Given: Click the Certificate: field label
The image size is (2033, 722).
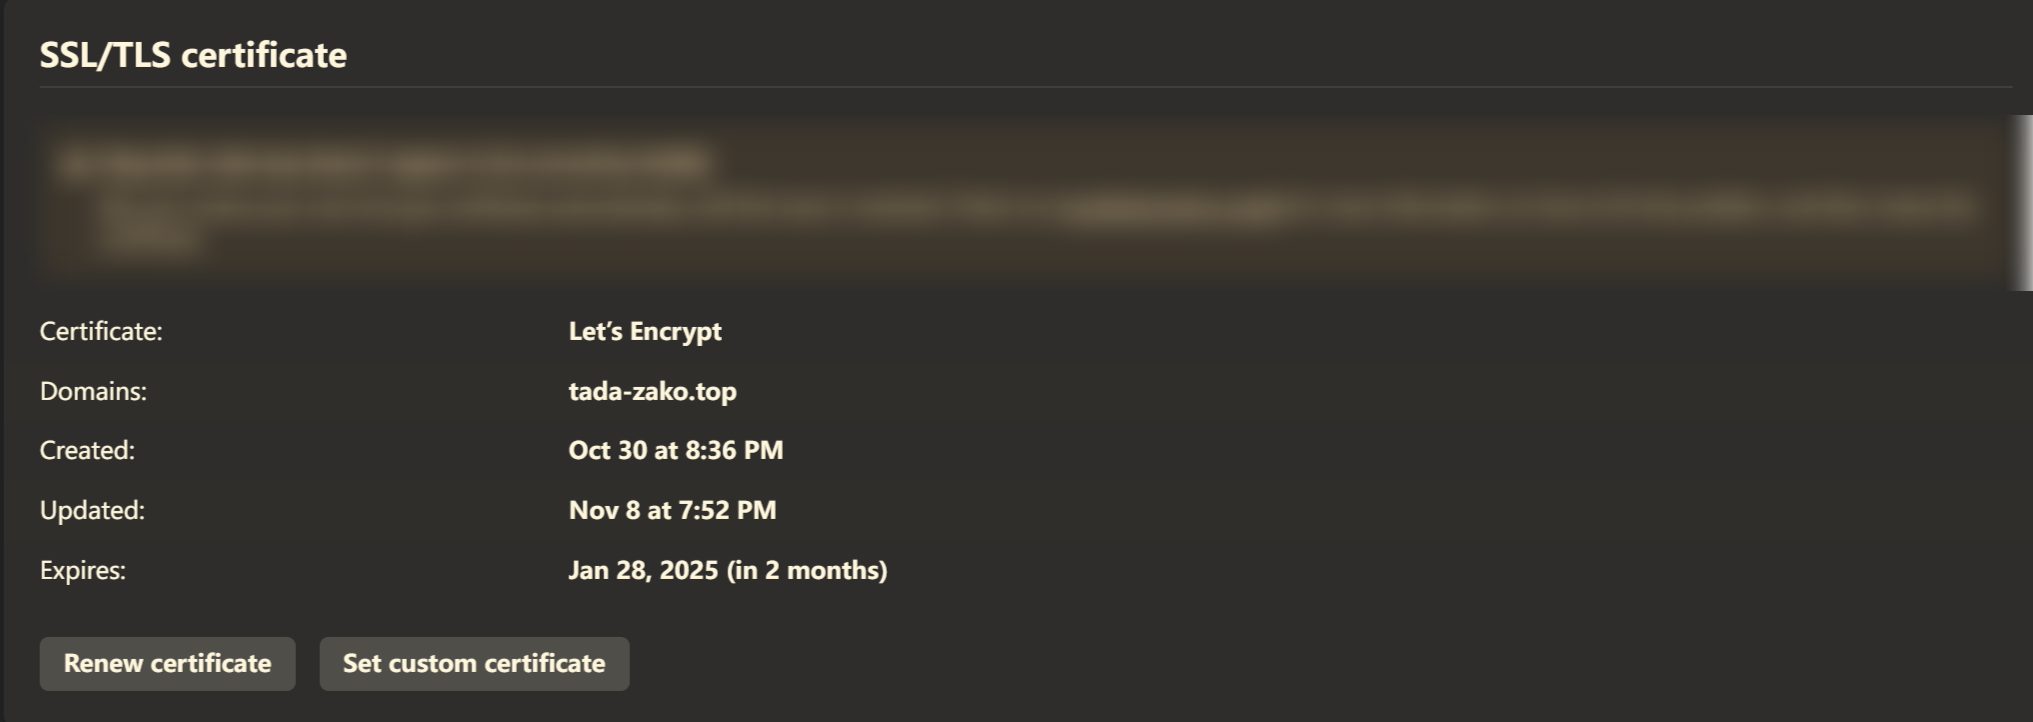Looking at the screenshot, I should coord(101,331).
